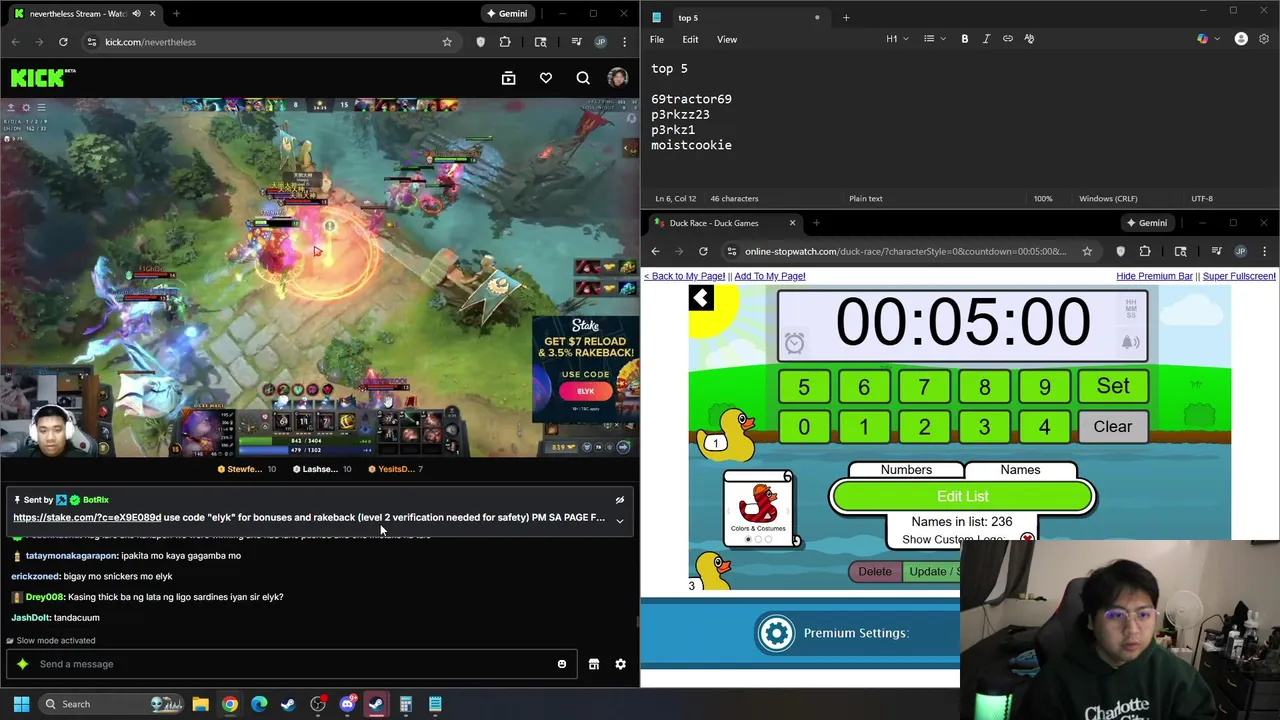Open Kick browse/clips icon in header

pyautogui.click(x=508, y=78)
